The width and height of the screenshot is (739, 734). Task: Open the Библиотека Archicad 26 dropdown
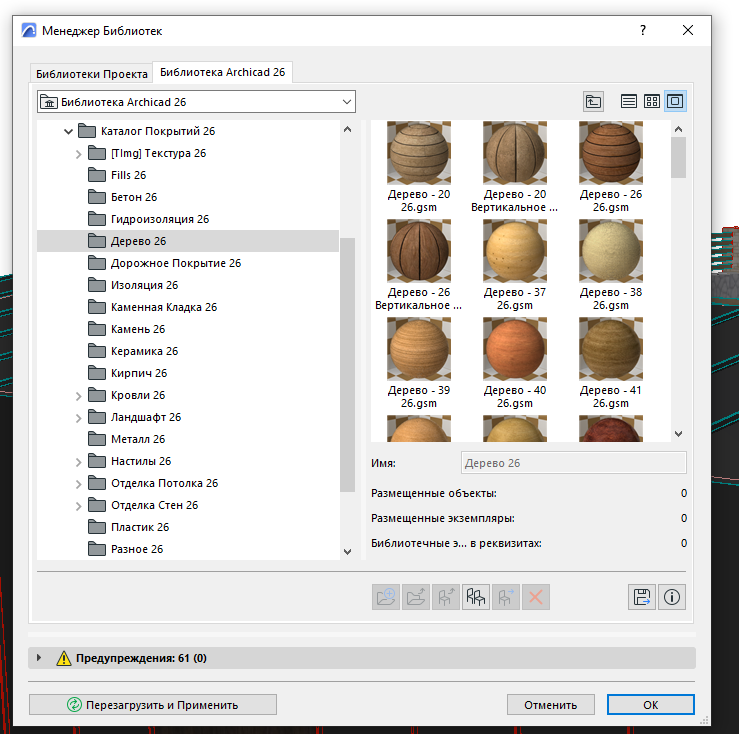(x=196, y=102)
